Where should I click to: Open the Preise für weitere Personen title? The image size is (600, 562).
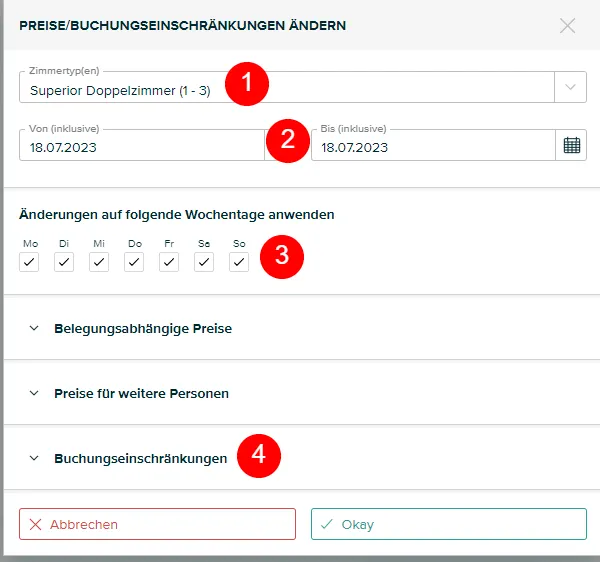[142, 394]
